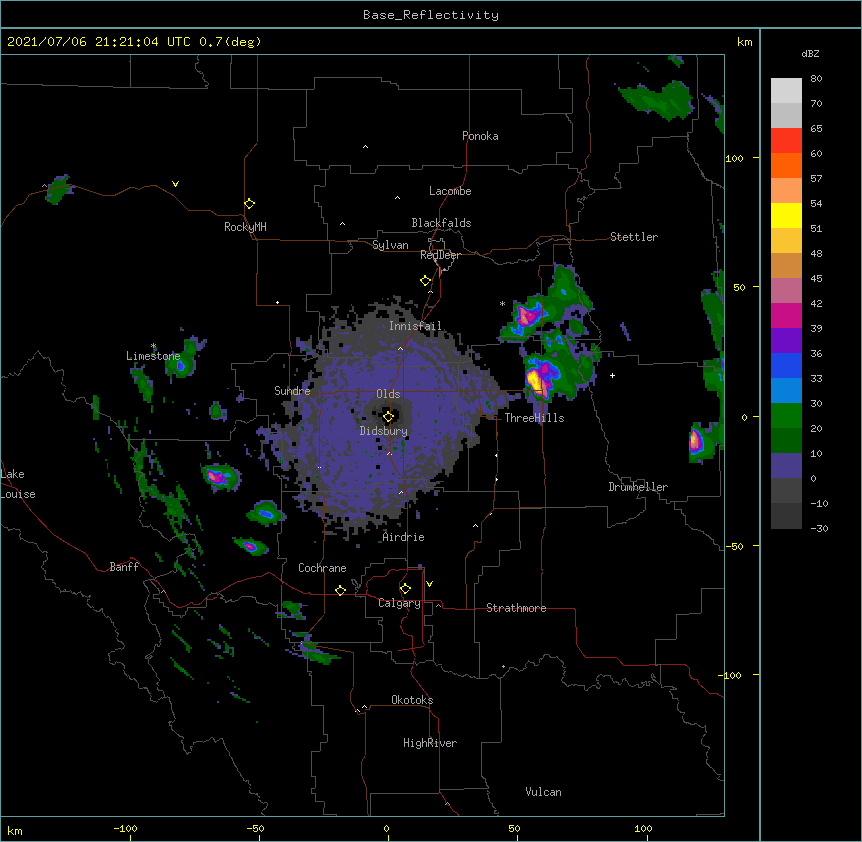Select the purple 36-39 dBZ legend swatch

click(786, 340)
